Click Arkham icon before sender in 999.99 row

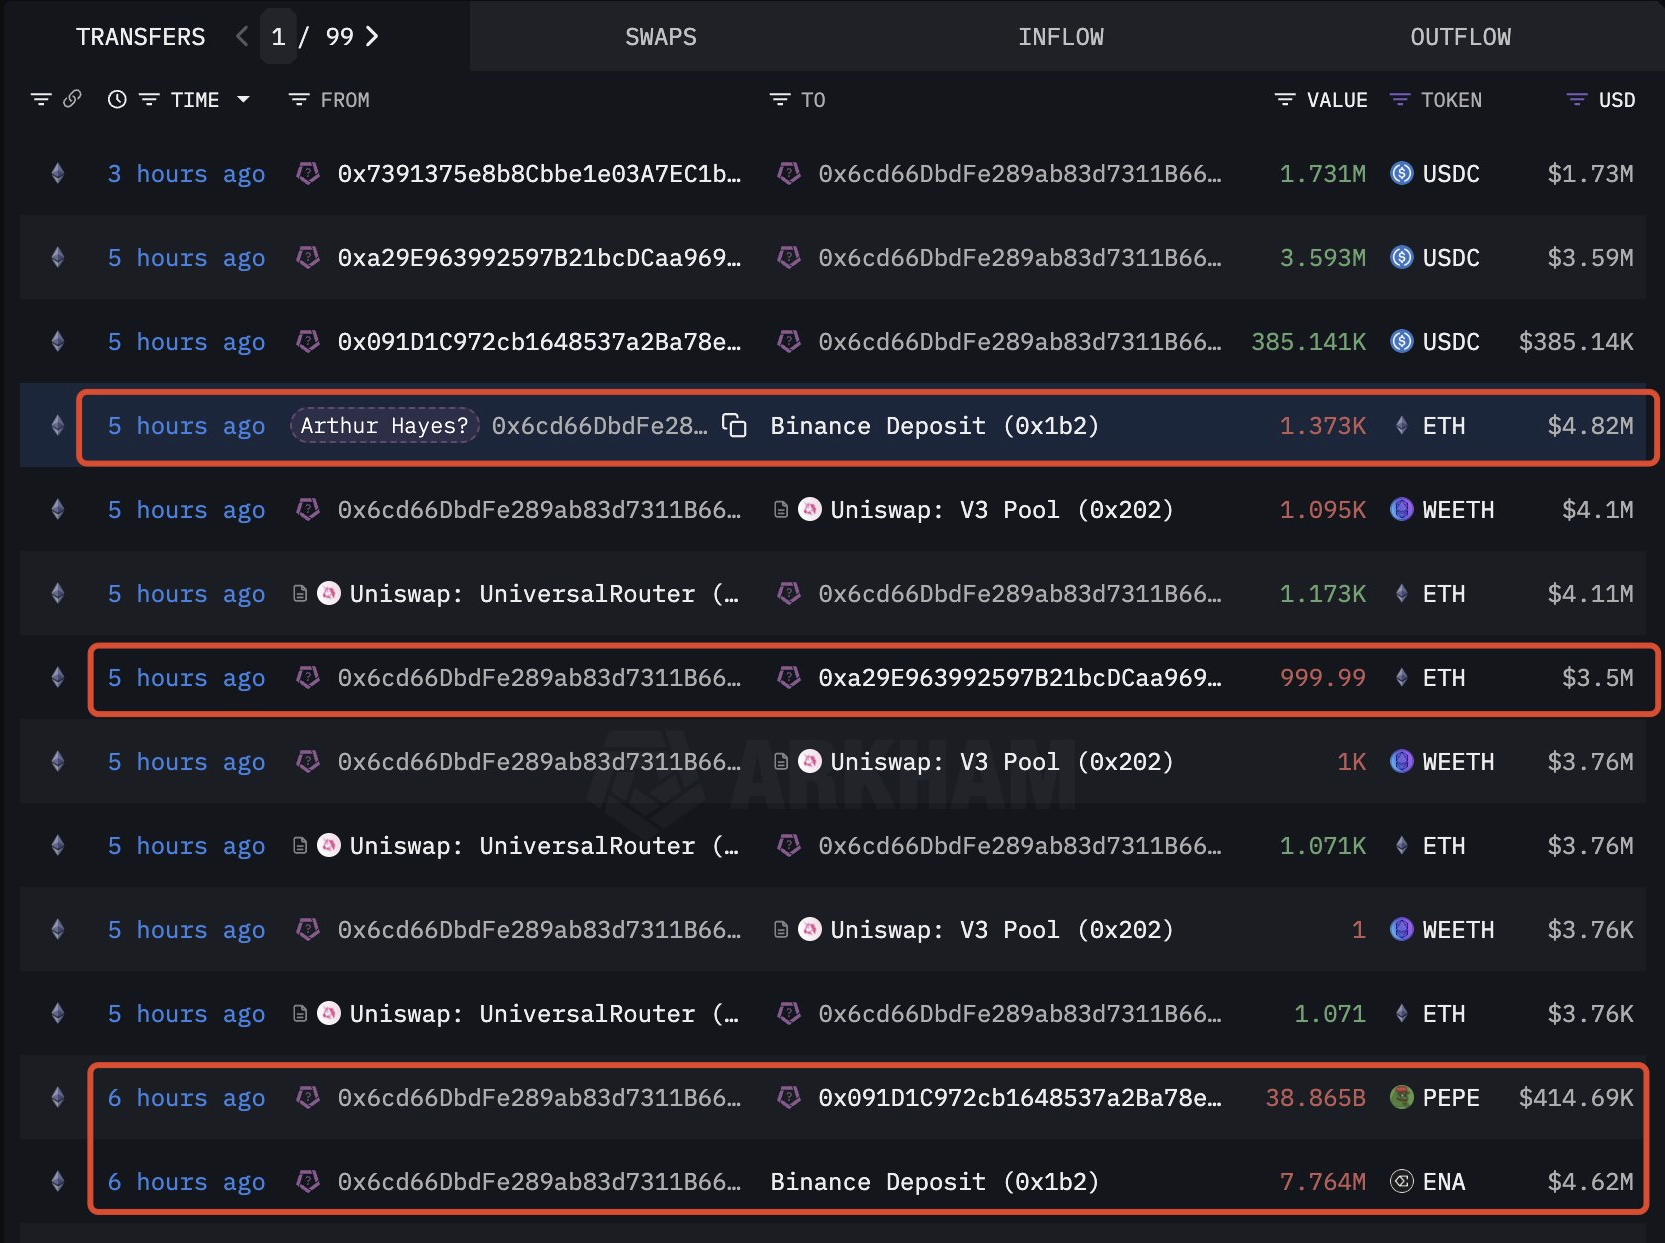(x=308, y=678)
